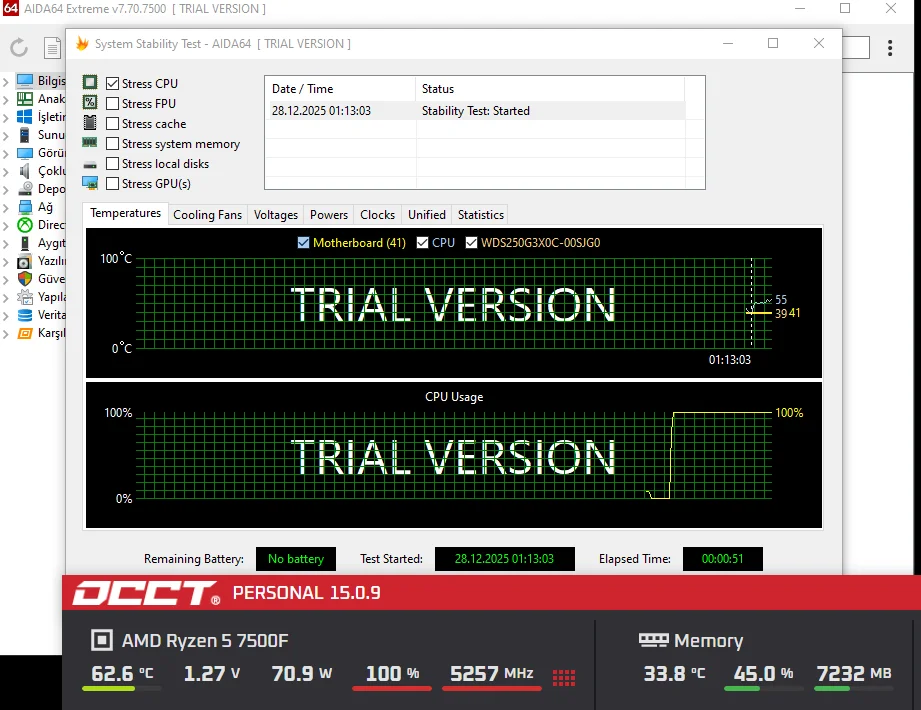Click the Elapsed Time value 00:00:51
The height and width of the screenshot is (710, 921).
pos(722,558)
